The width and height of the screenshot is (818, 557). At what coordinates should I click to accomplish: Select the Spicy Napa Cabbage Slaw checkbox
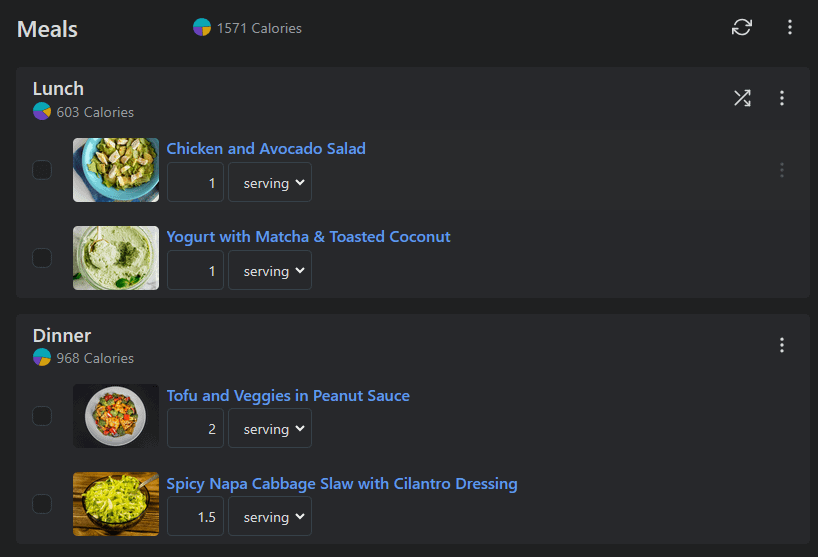pos(42,504)
